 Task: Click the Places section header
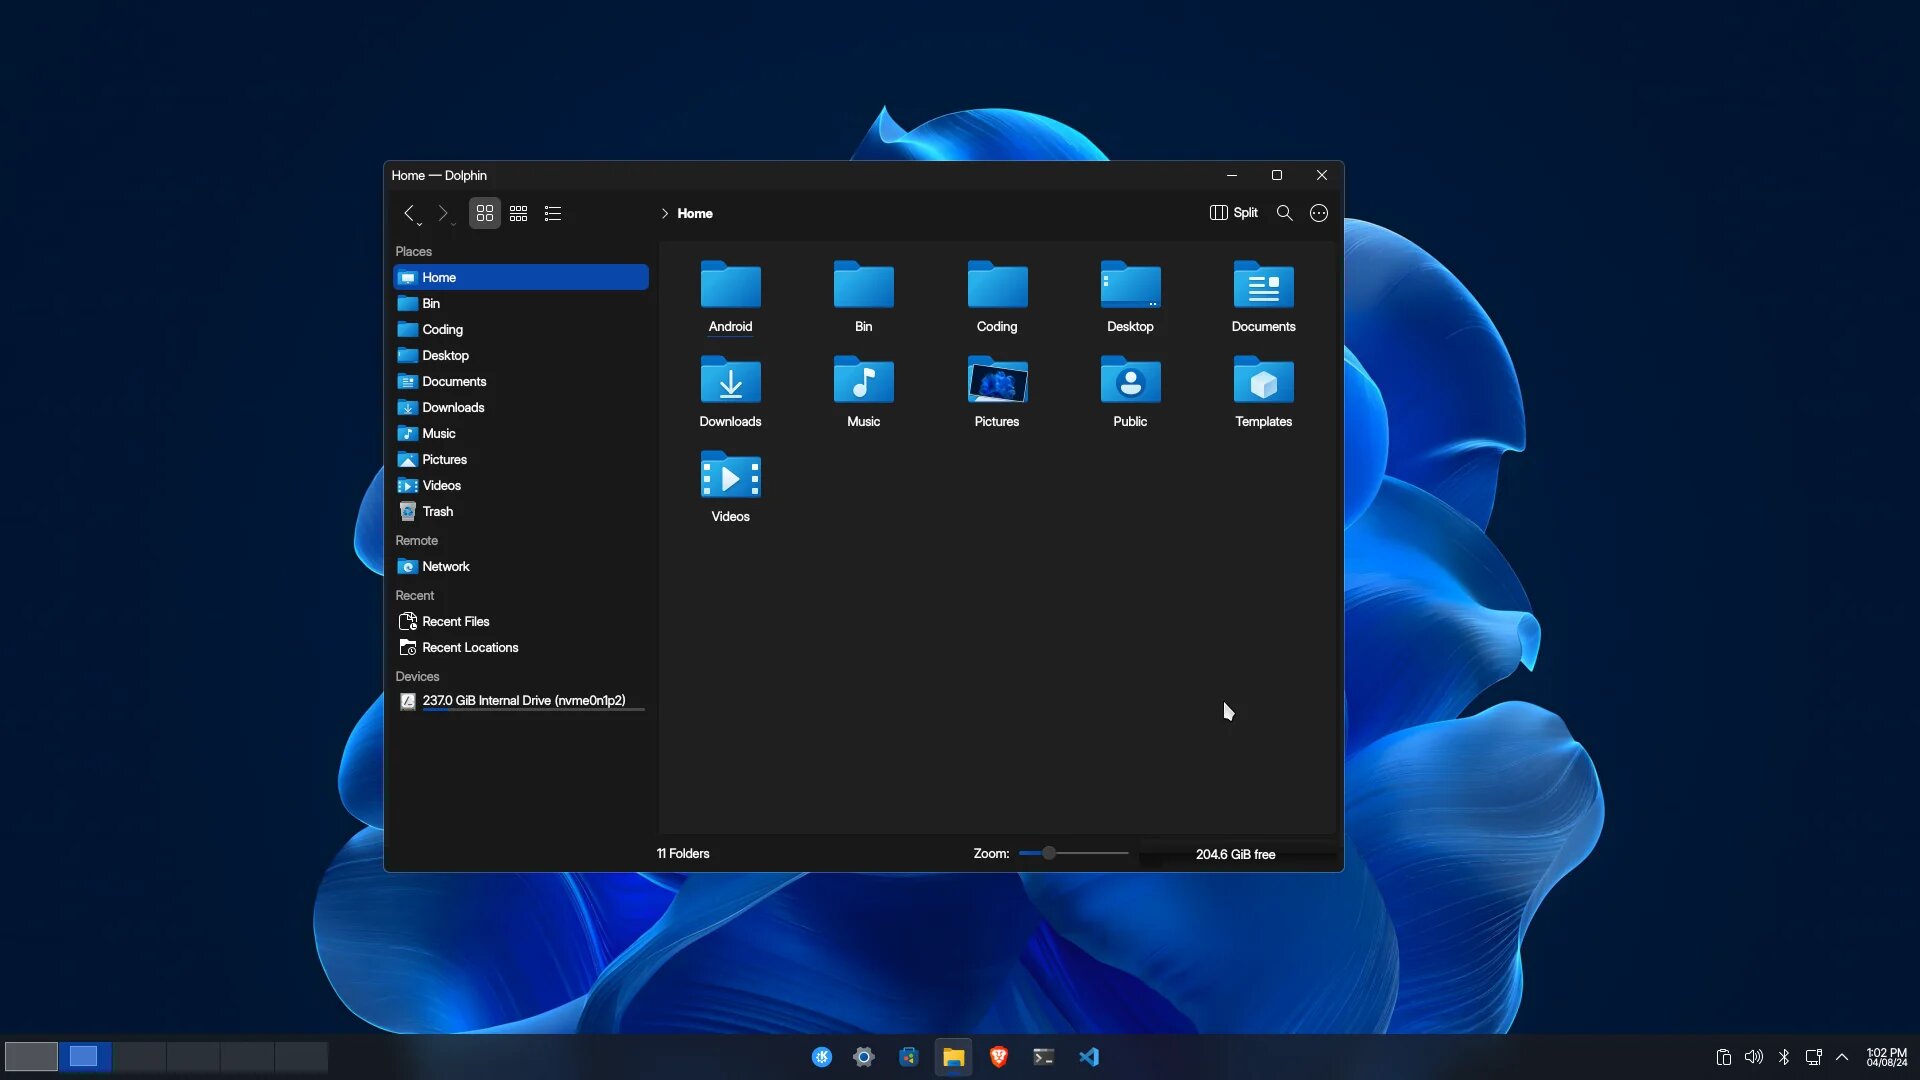(x=413, y=251)
